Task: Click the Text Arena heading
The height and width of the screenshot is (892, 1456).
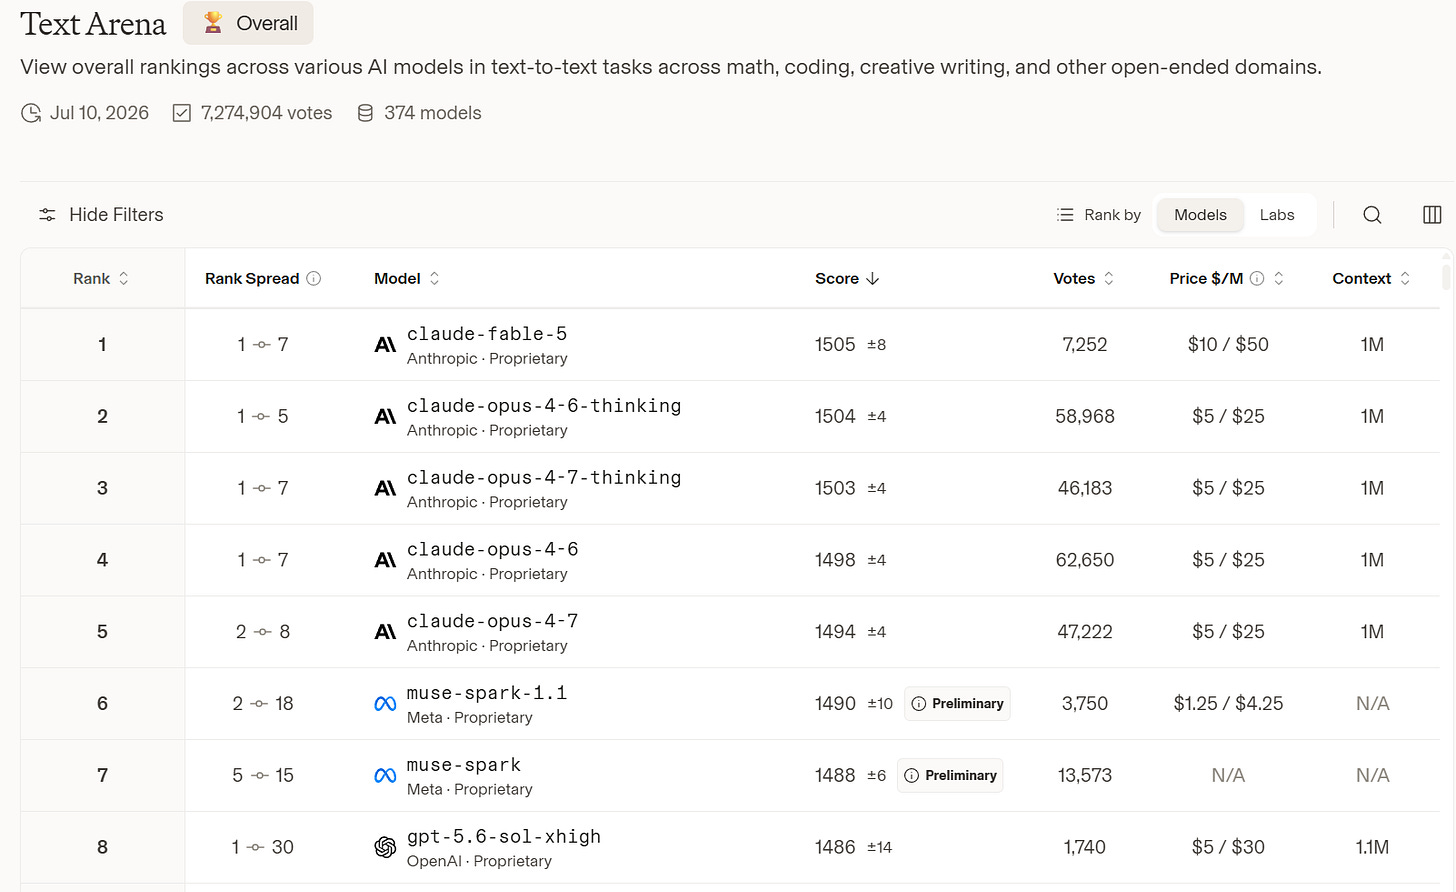Action: click(x=93, y=24)
